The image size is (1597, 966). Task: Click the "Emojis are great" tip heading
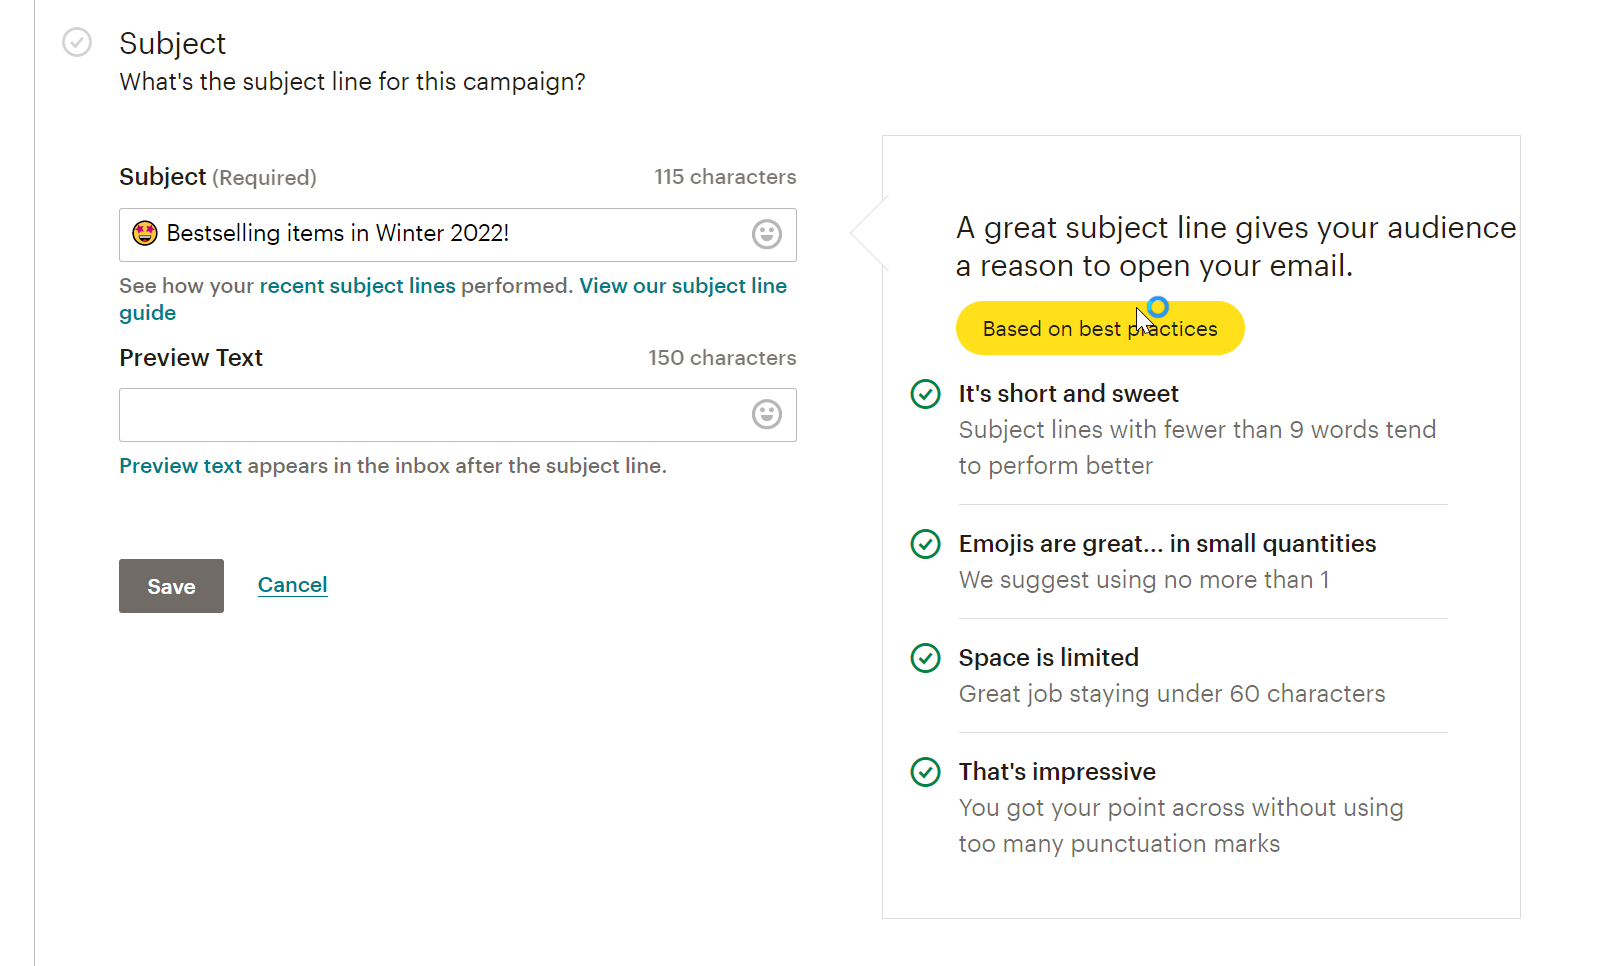1167,544
